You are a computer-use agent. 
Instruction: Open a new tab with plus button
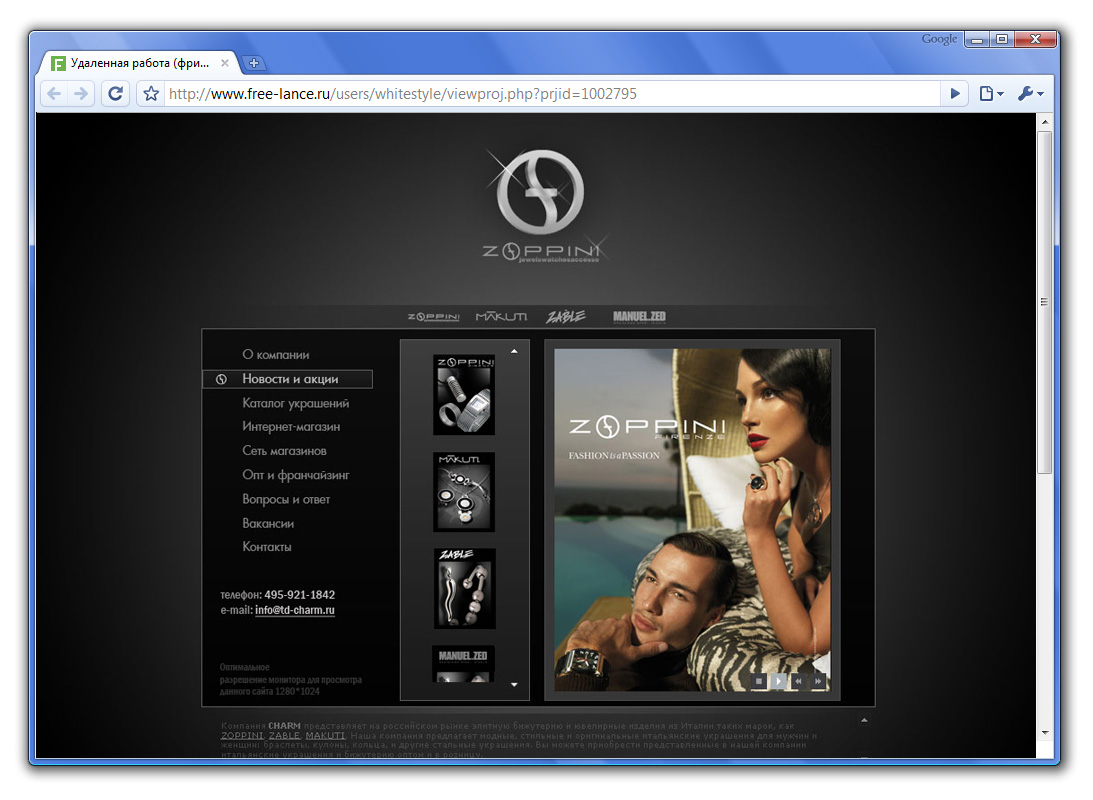click(x=254, y=63)
